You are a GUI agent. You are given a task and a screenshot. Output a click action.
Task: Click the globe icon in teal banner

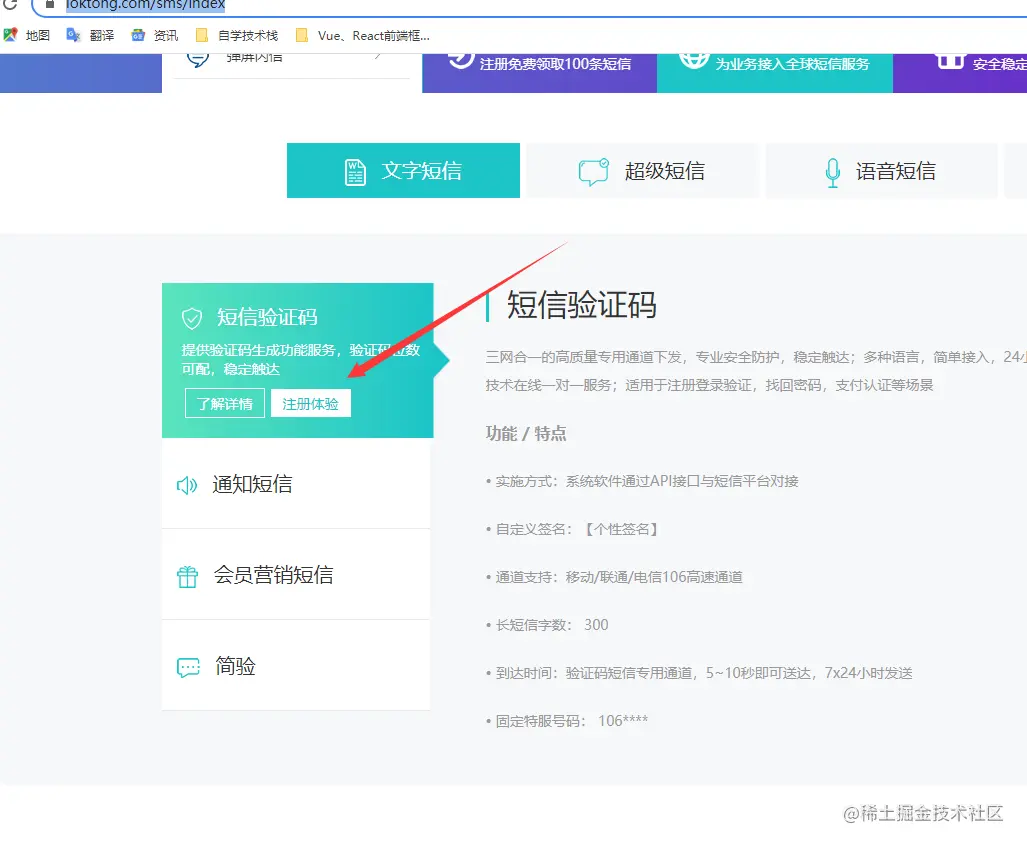point(694,60)
